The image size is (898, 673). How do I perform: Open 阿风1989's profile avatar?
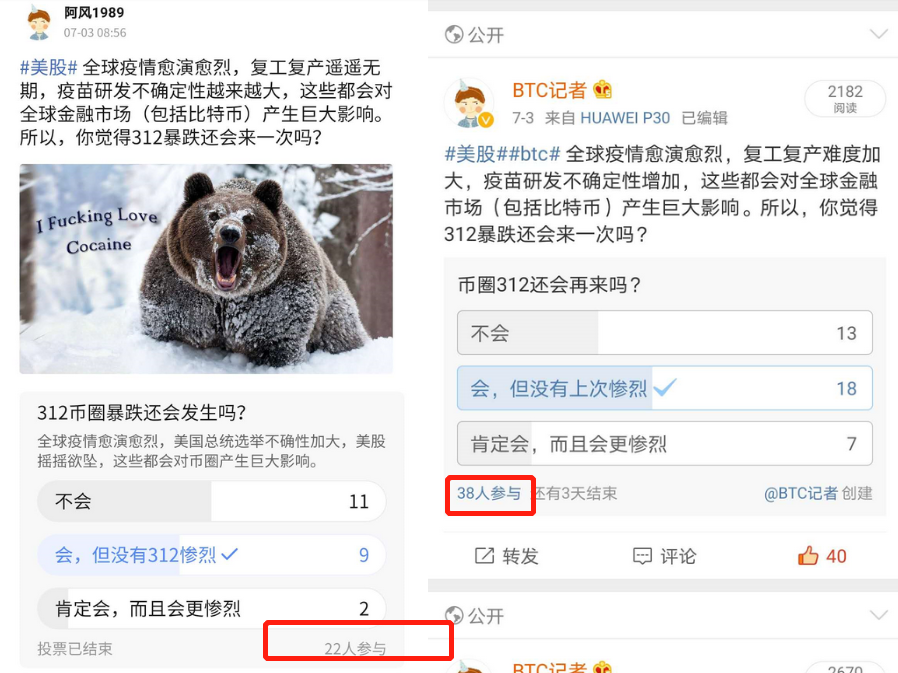(39, 23)
